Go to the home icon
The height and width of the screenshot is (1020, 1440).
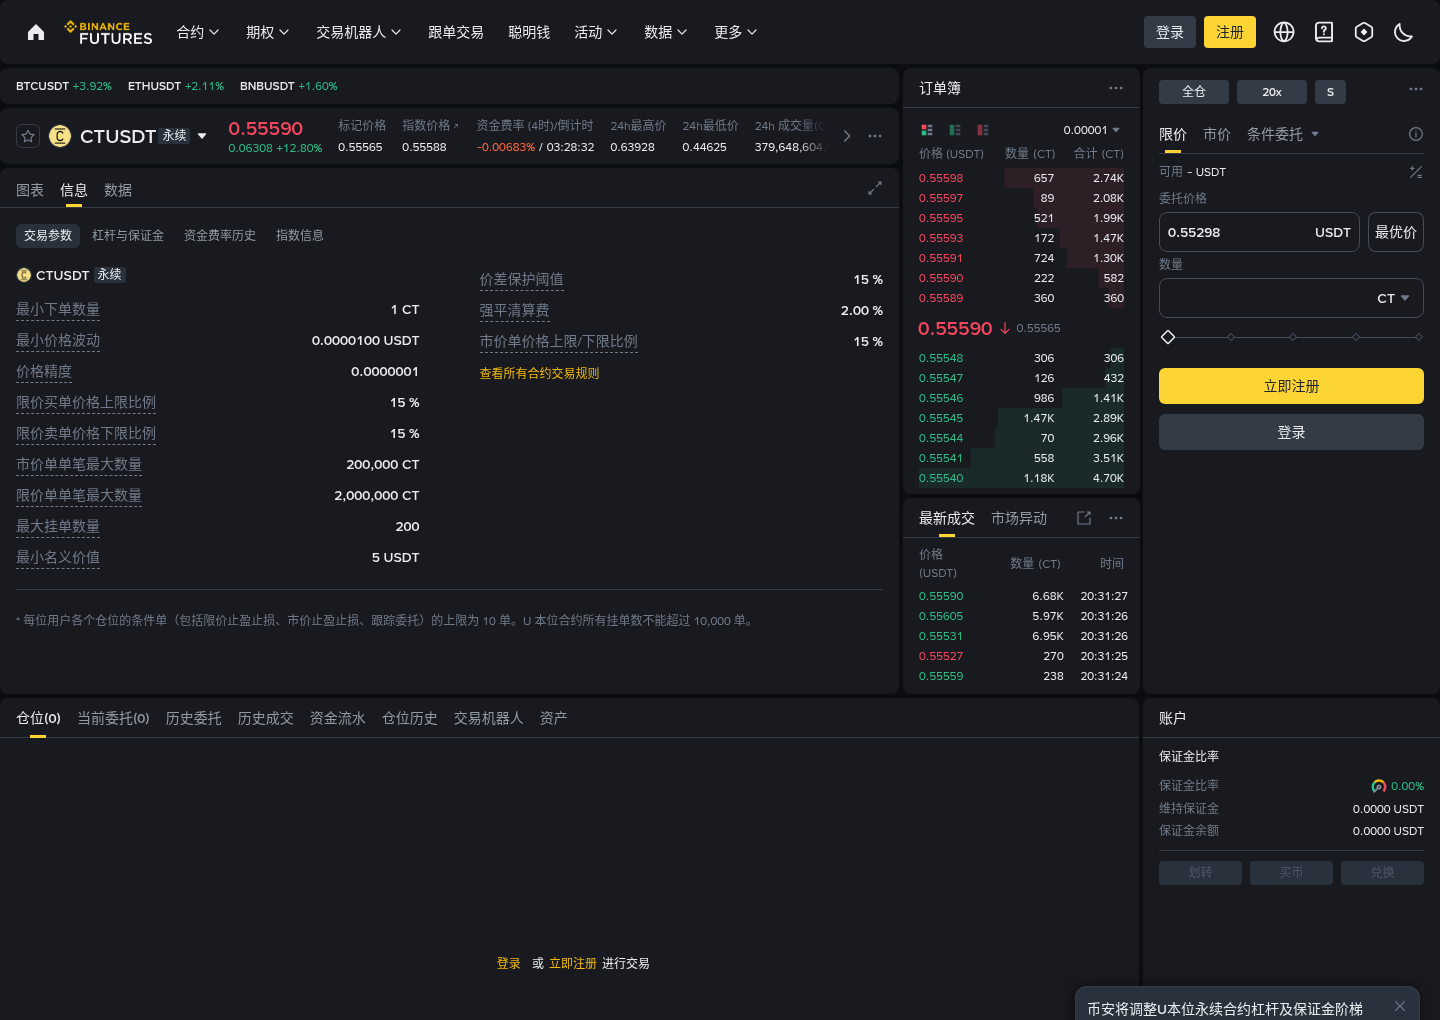point(36,32)
